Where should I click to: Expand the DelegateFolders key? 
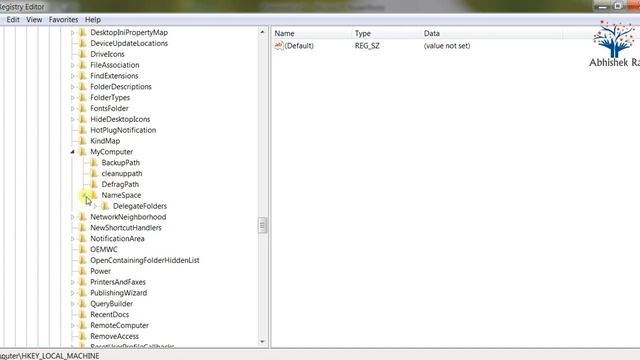pos(96,206)
